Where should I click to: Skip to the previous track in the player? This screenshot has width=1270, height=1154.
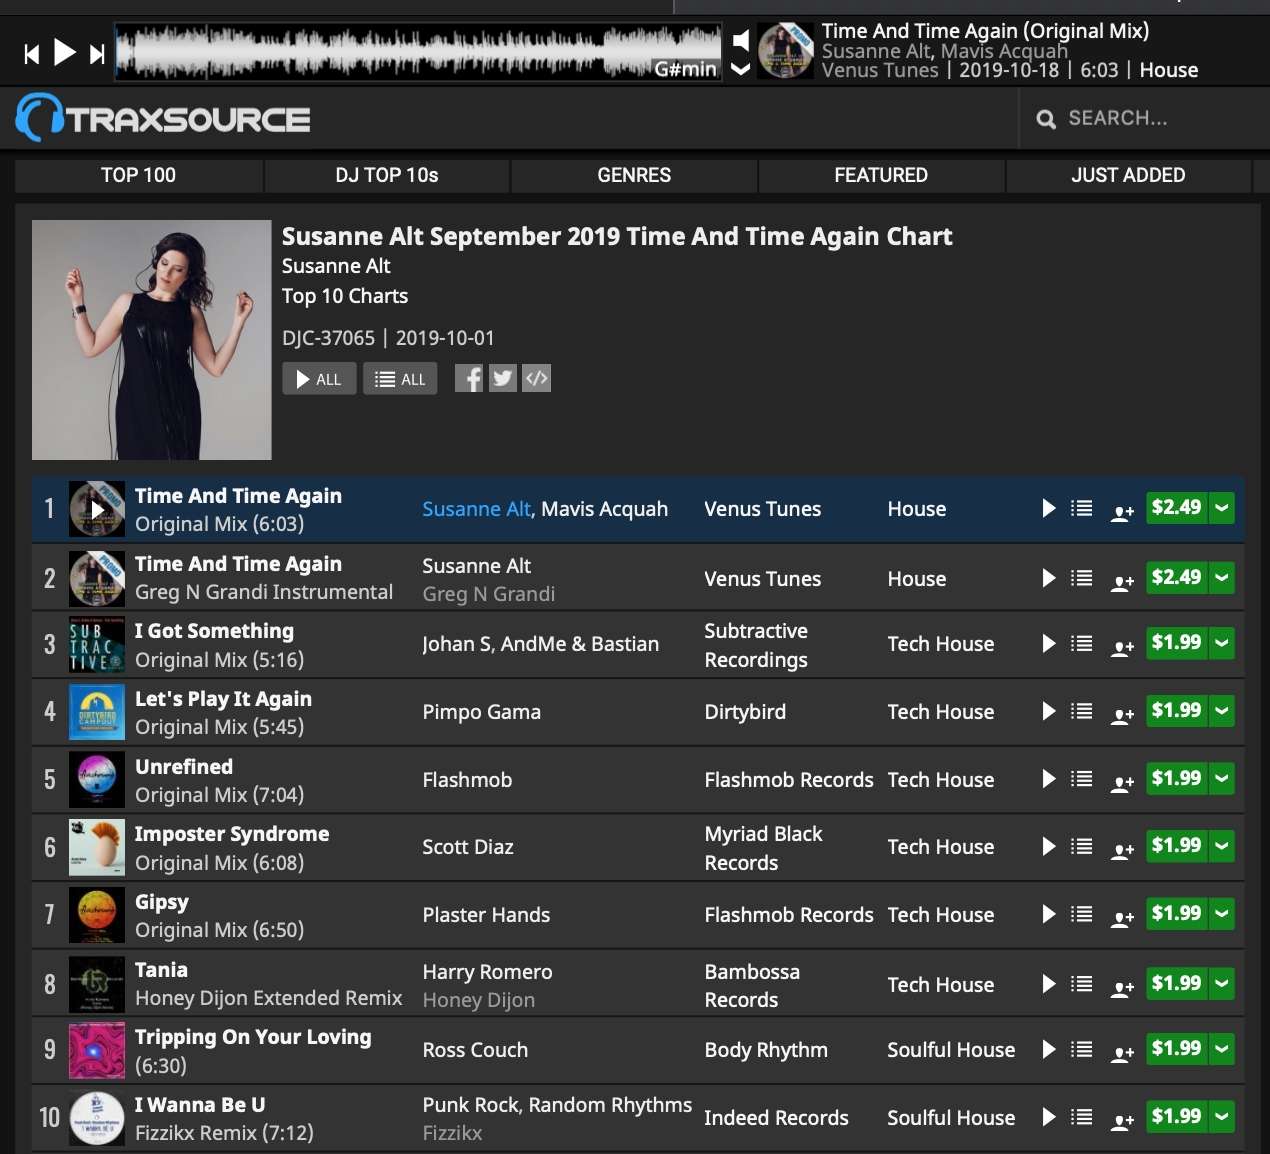(32, 54)
